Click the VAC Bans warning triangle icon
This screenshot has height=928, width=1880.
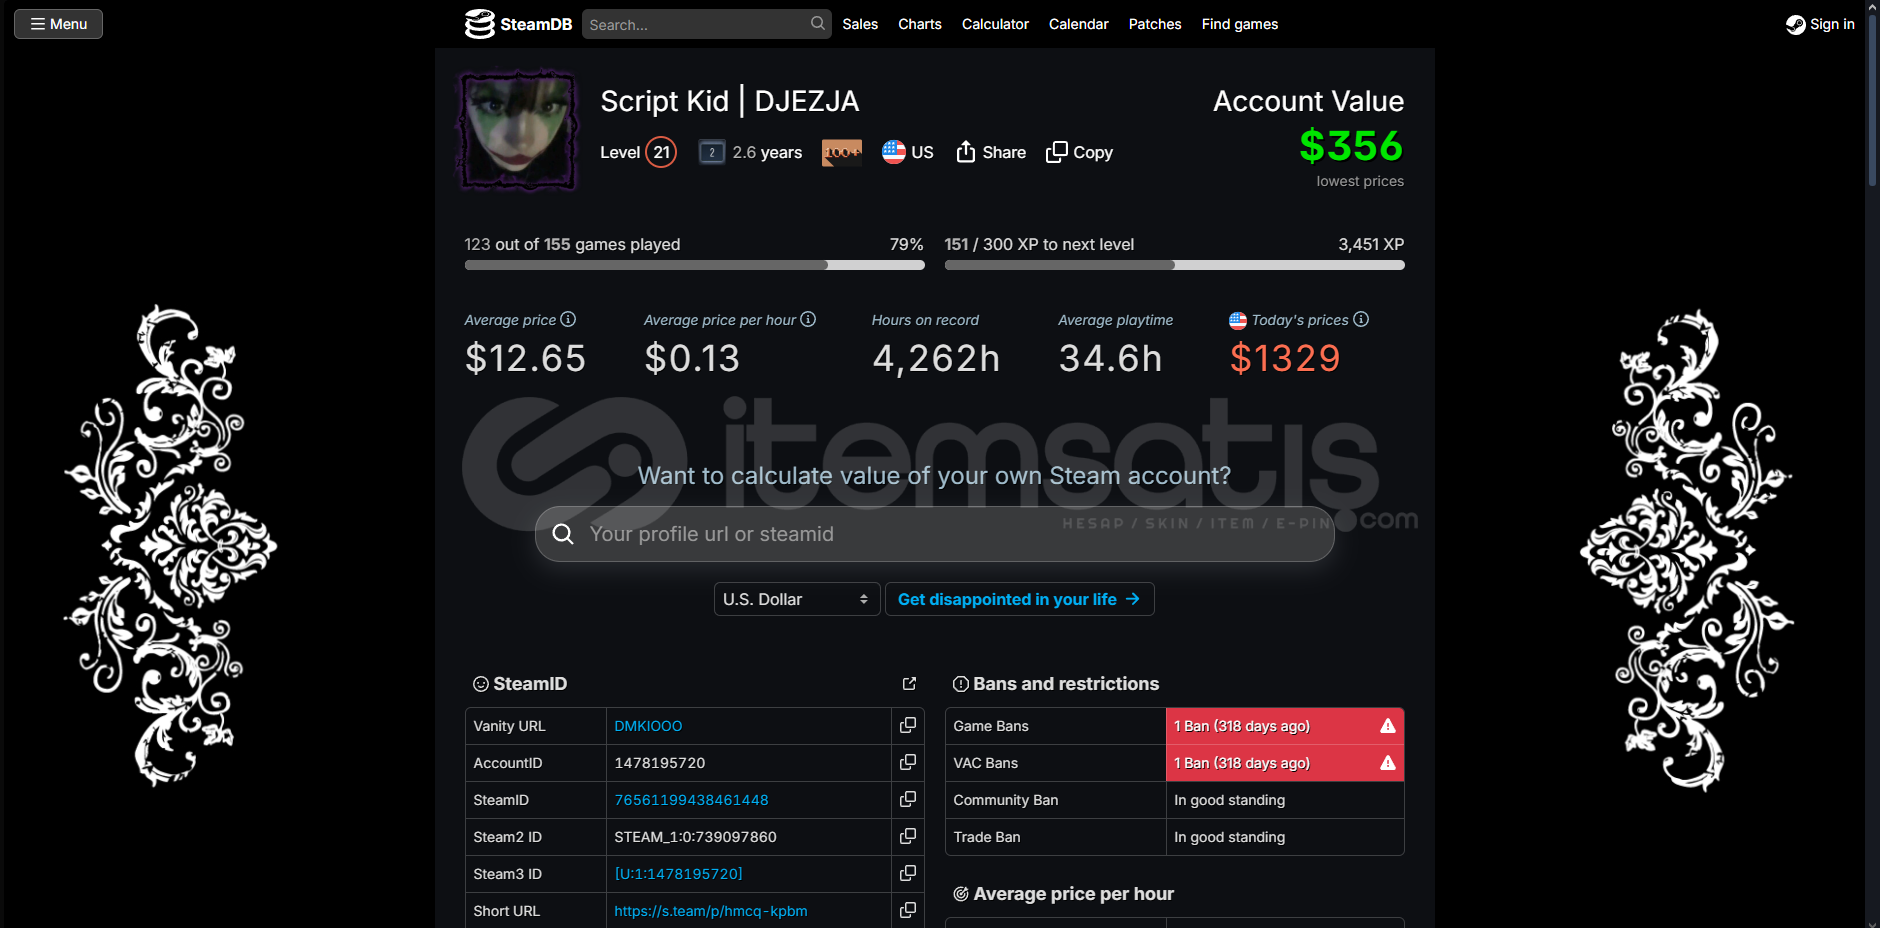coord(1388,763)
